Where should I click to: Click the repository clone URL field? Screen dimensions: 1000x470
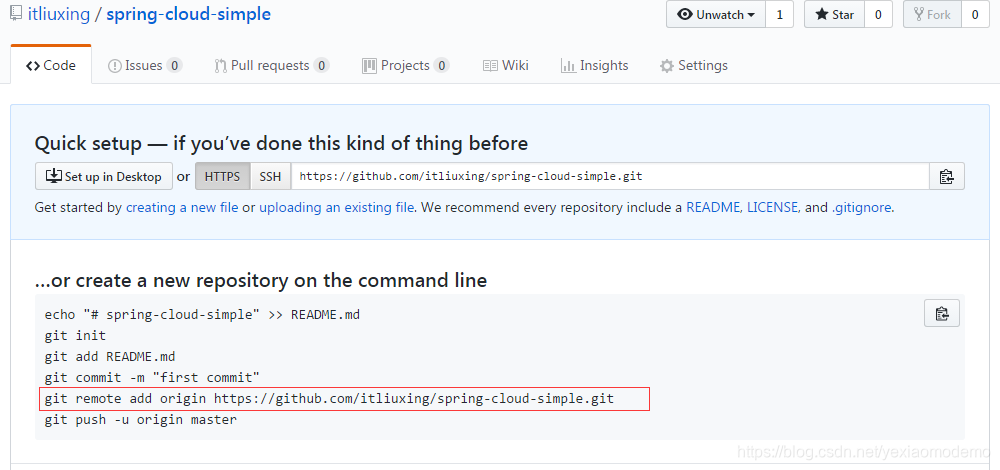pyautogui.click(x=610, y=177)
